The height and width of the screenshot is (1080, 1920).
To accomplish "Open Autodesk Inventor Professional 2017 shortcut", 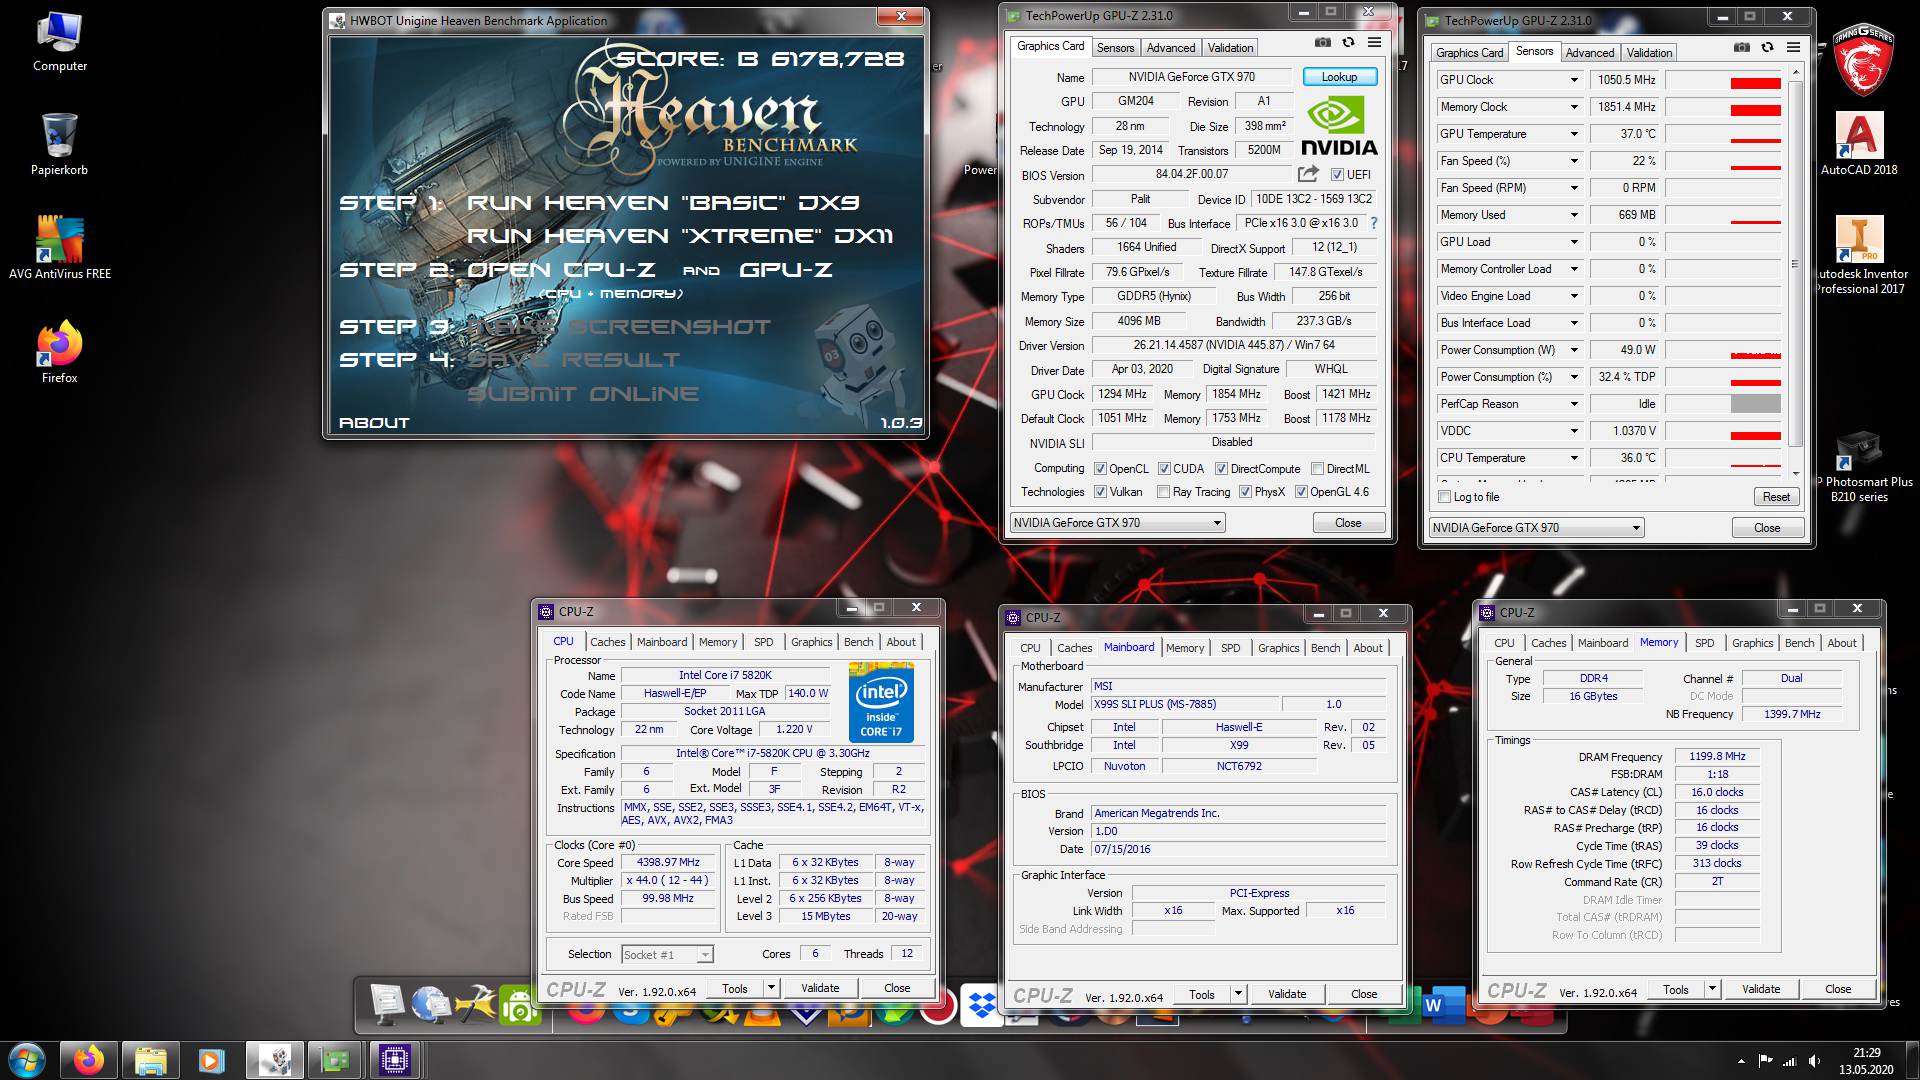I will tap(1859, 255).
